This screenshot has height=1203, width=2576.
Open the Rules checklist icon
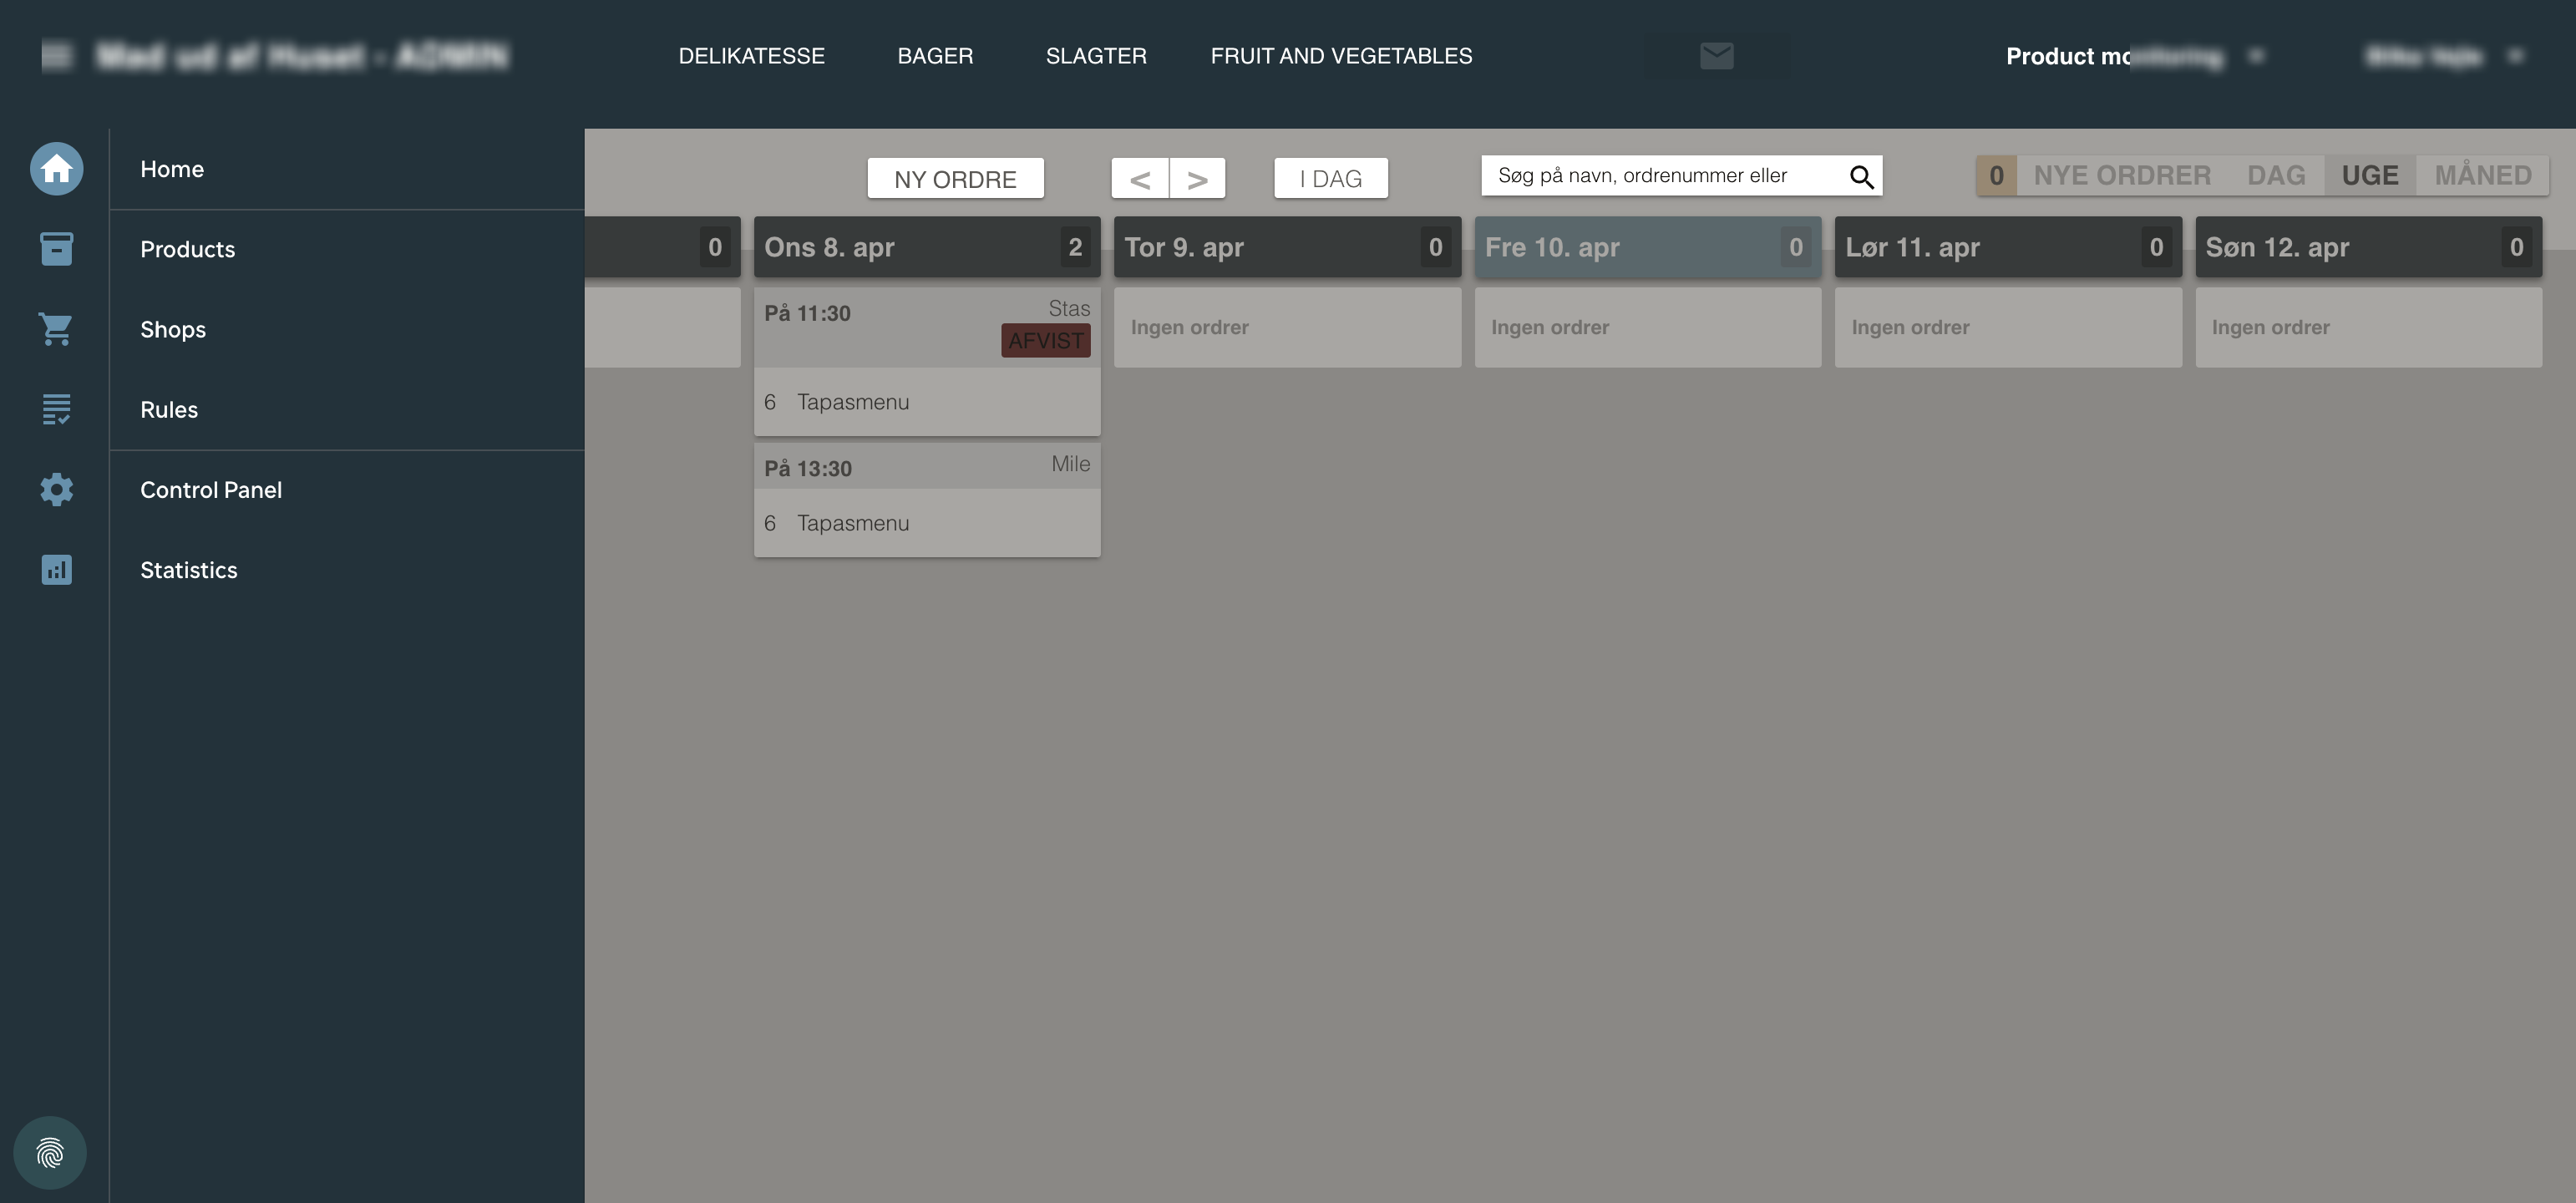[56, 409]
